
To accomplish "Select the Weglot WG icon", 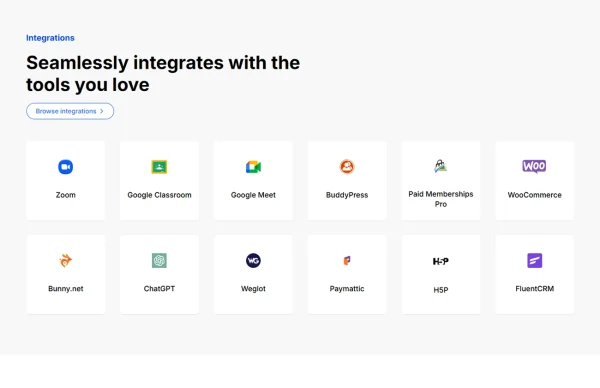I will point(253,261).
